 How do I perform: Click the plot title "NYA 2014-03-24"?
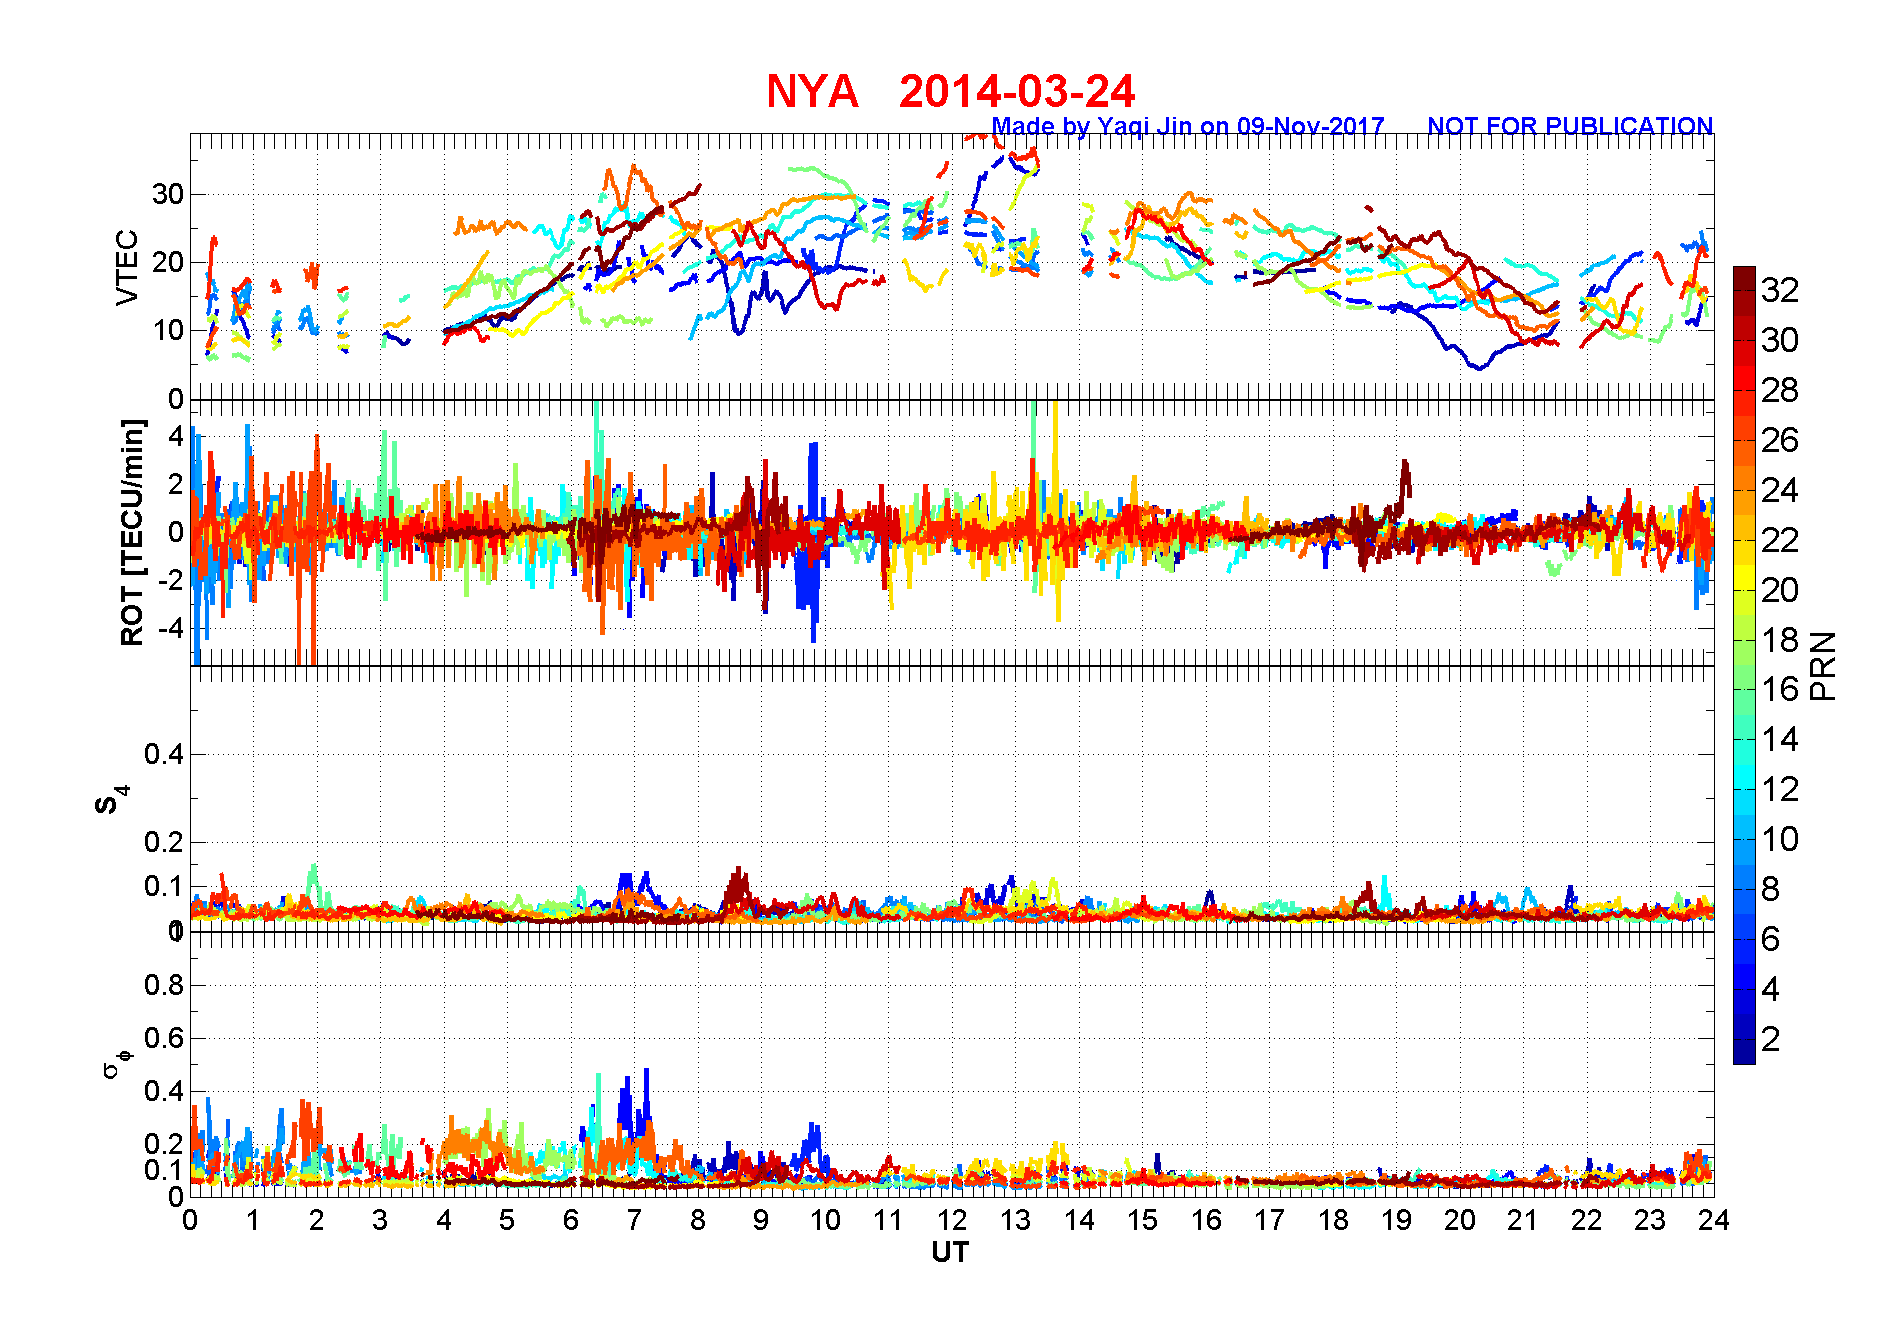coord(950,92)
